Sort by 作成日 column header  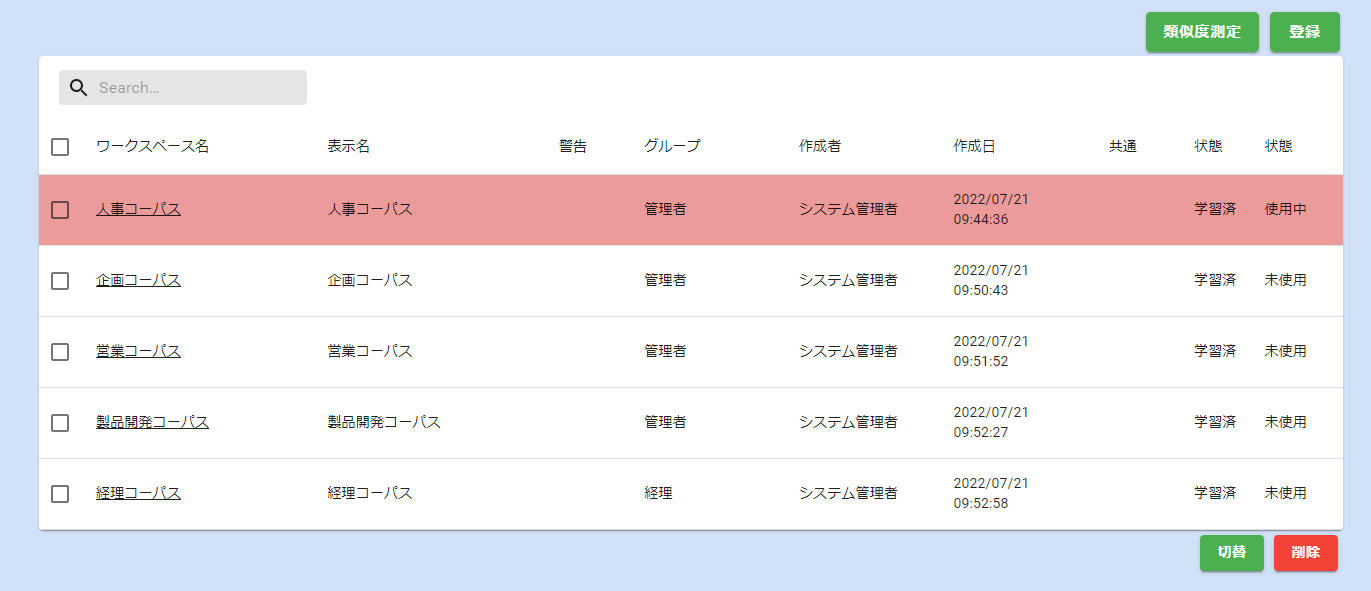pos(974,147)
